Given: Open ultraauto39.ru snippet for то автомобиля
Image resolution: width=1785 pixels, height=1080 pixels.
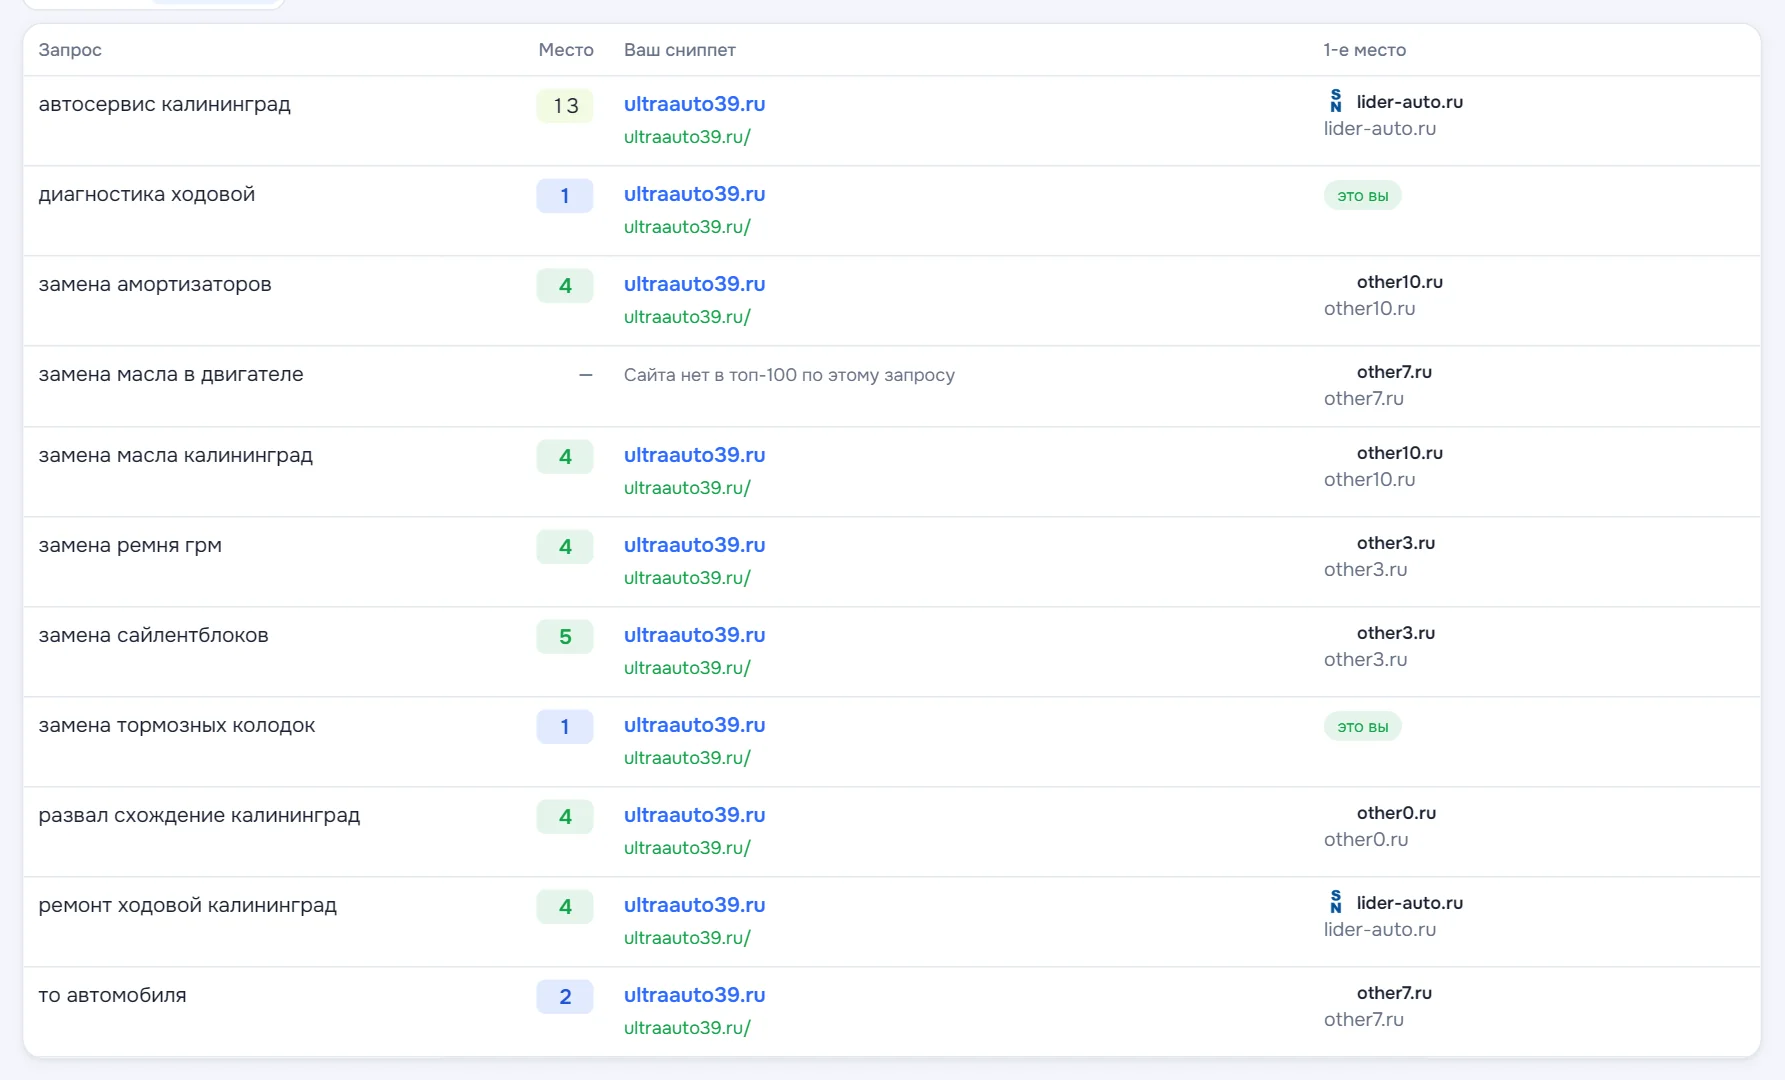Looking at the screenshot, I should click(694, 995).
